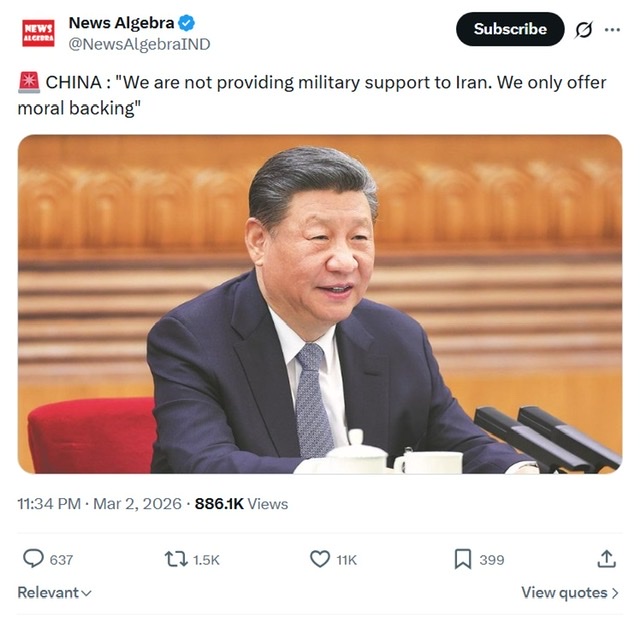Viewport: 640px width, 617px height.
Task: Click the News Algebra profile avatar
Action: tap(38, 33)
